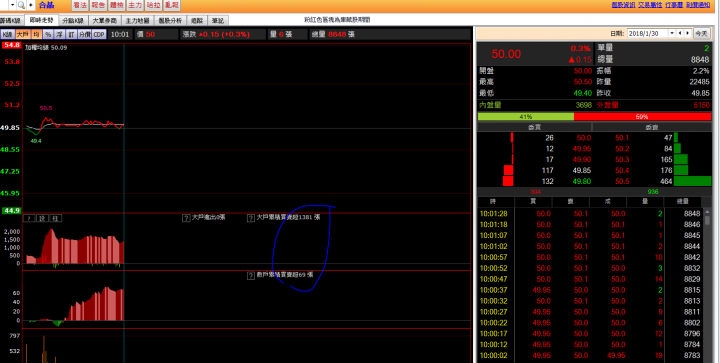Go to previous date arrow
720x363 pixels.
point(681,34)
